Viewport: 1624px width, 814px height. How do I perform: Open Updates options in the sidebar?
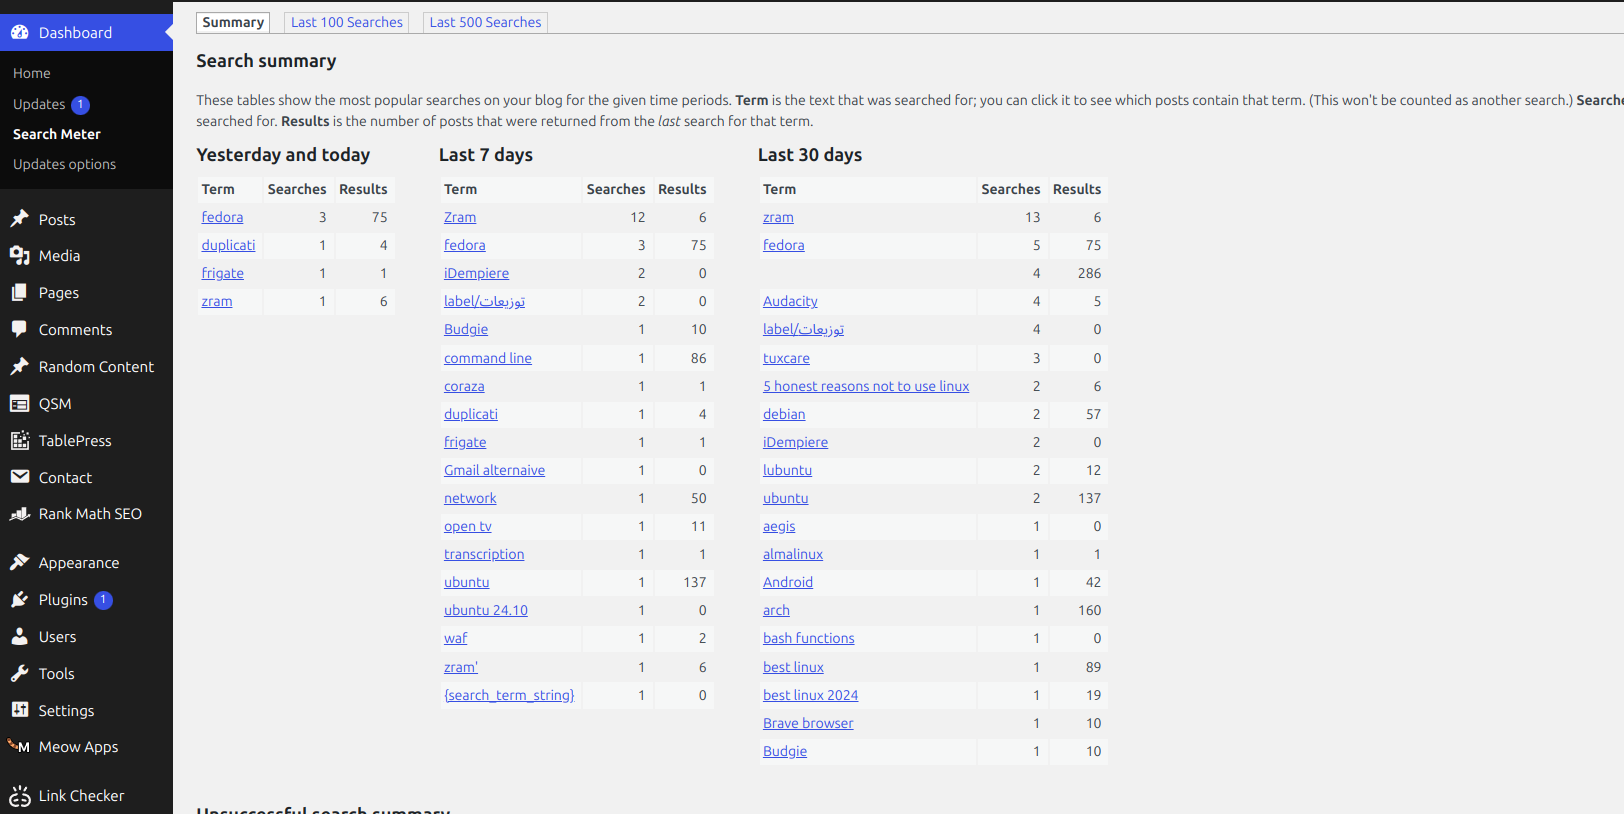tap(64, 164)
